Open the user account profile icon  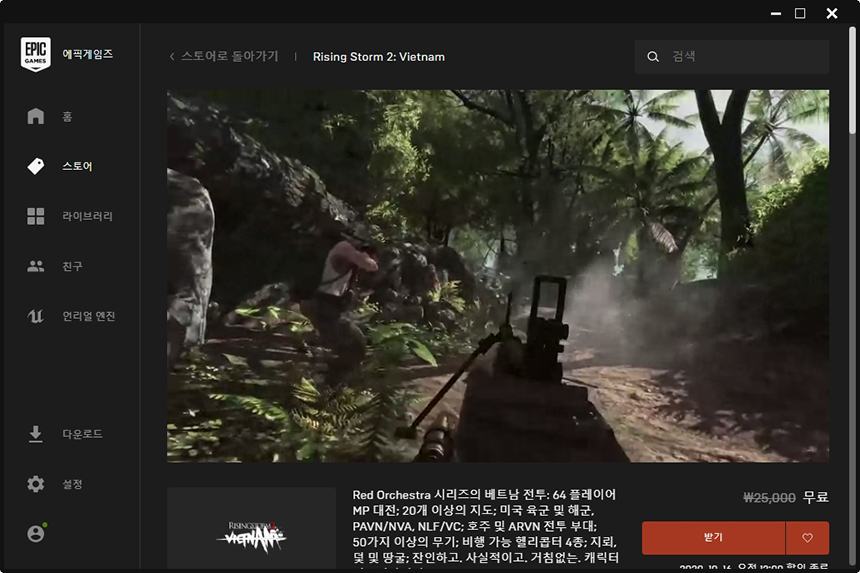[36, 533]
